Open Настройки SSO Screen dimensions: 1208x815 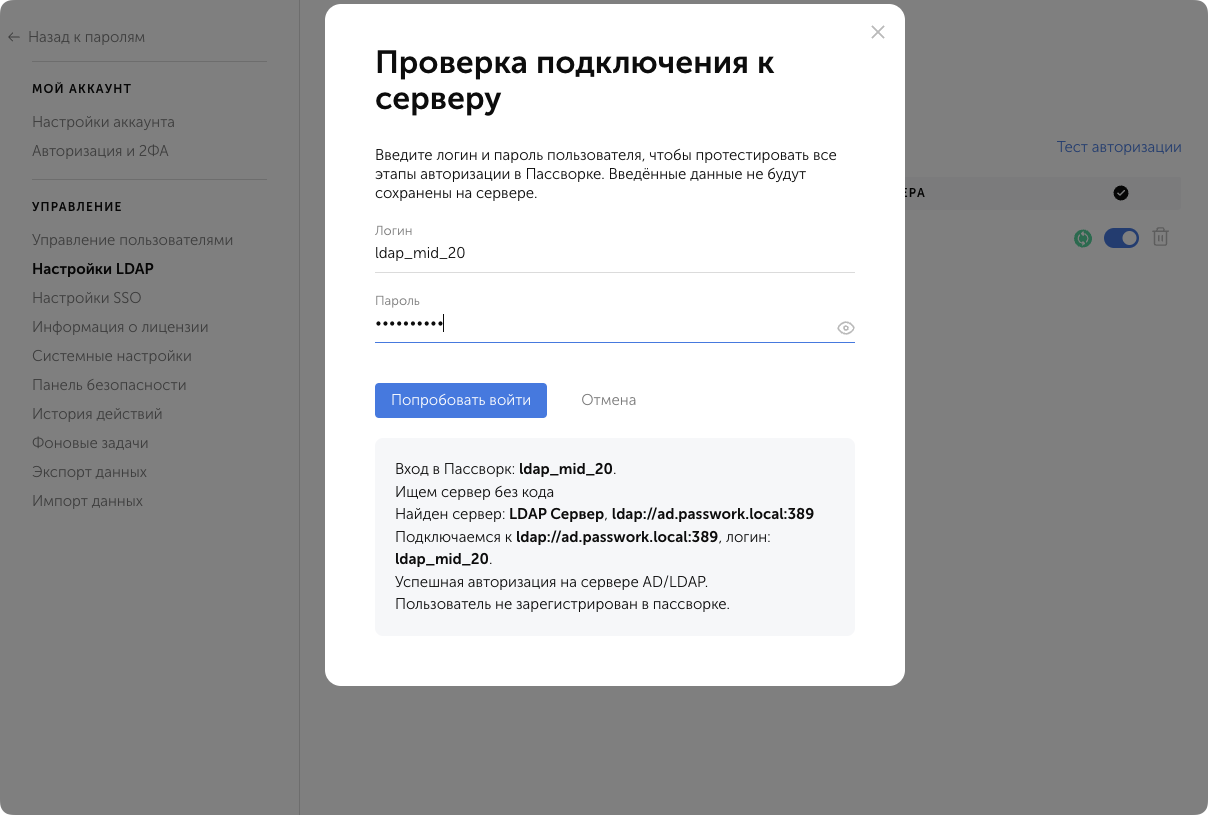[x=87, y=298]
